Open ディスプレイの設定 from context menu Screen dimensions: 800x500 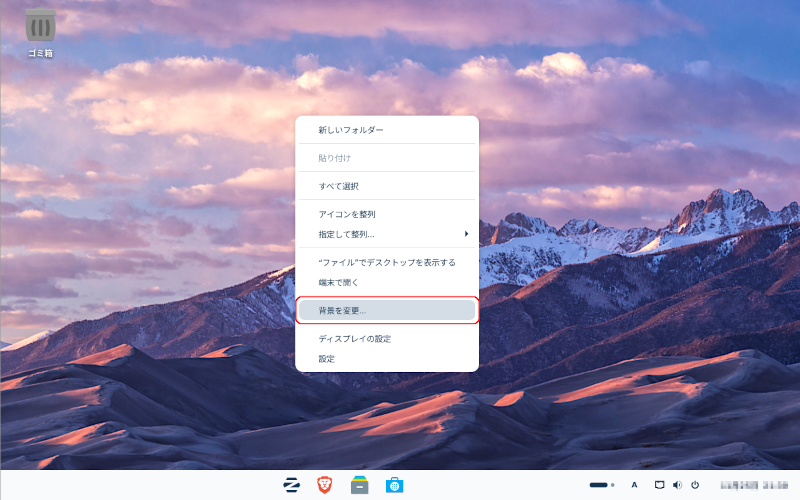pyautogui.click(x=387, y=338)
